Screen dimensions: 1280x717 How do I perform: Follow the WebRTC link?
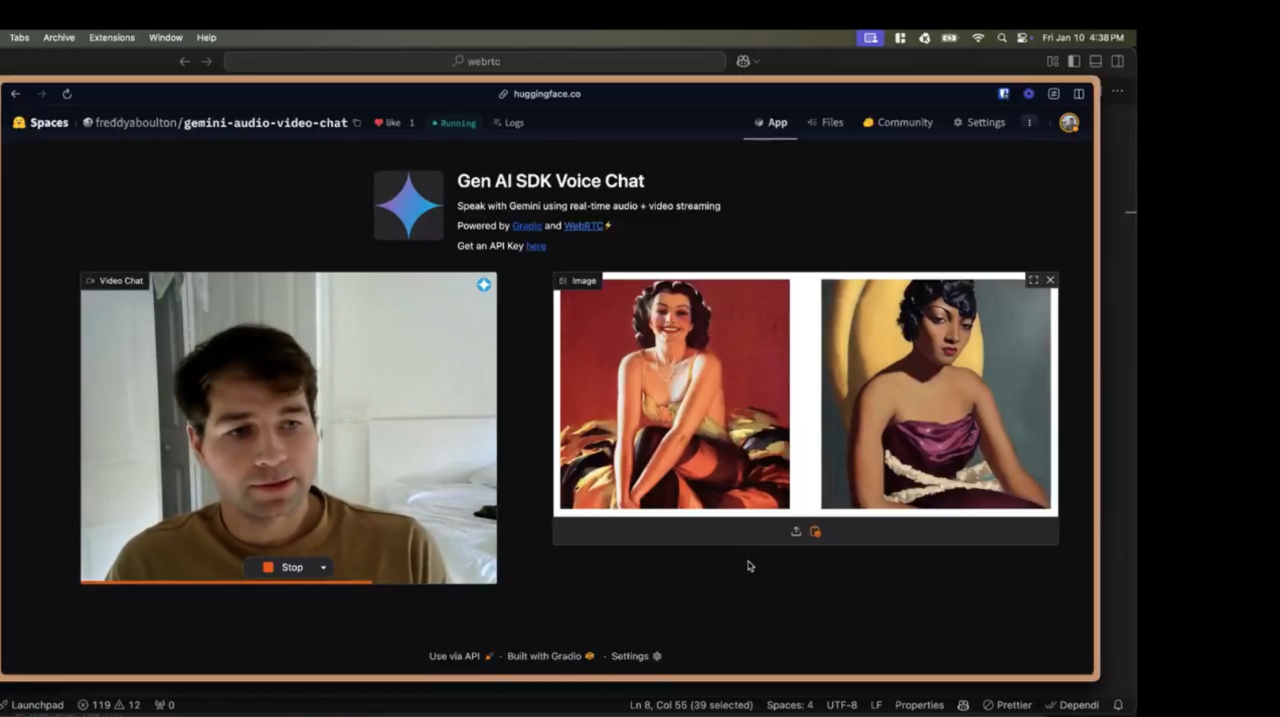coord(583,226)
